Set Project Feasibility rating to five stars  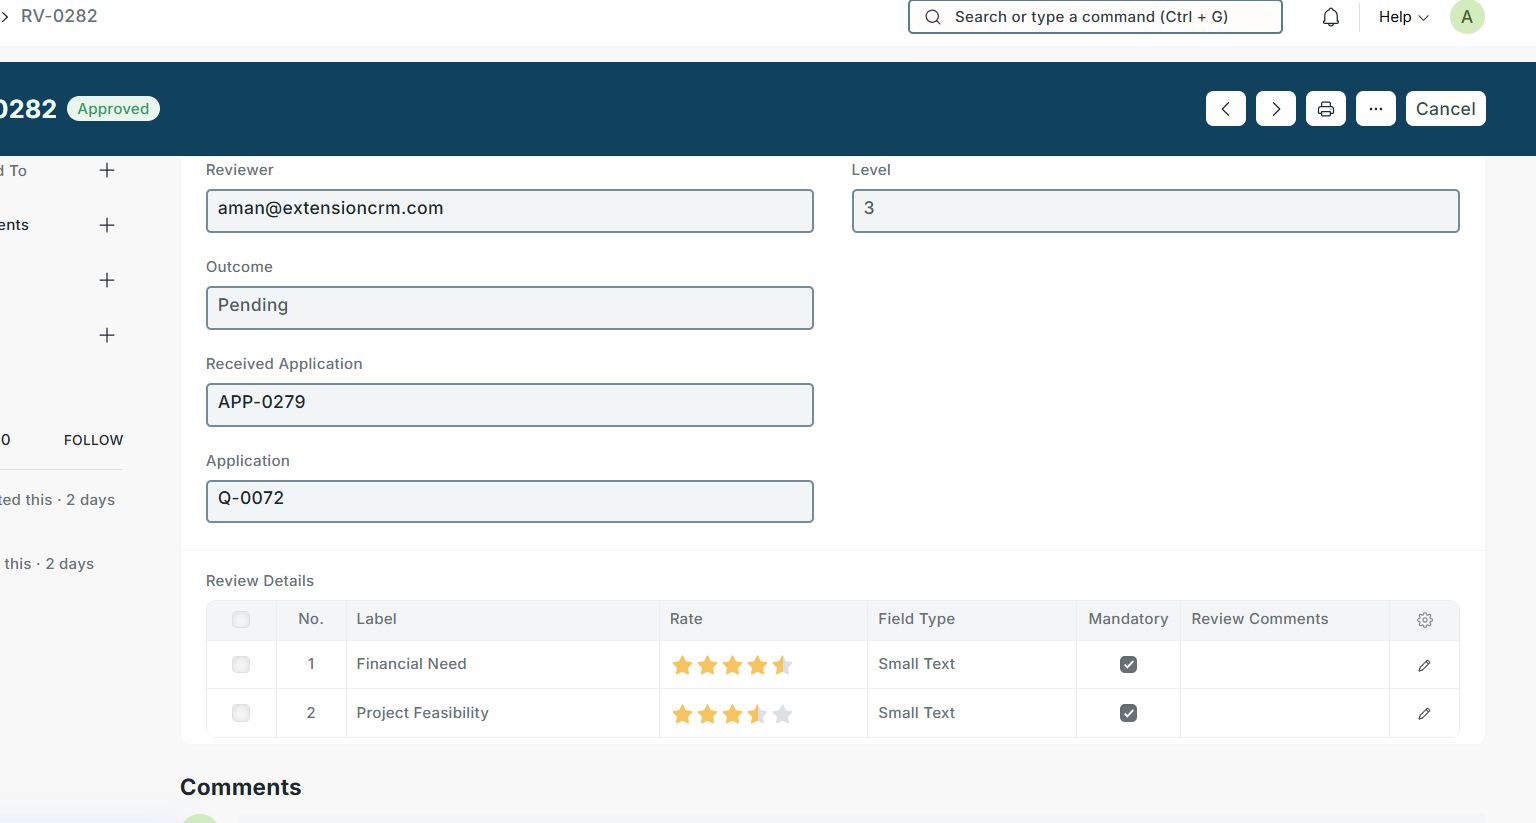click(x=783, y=714)
